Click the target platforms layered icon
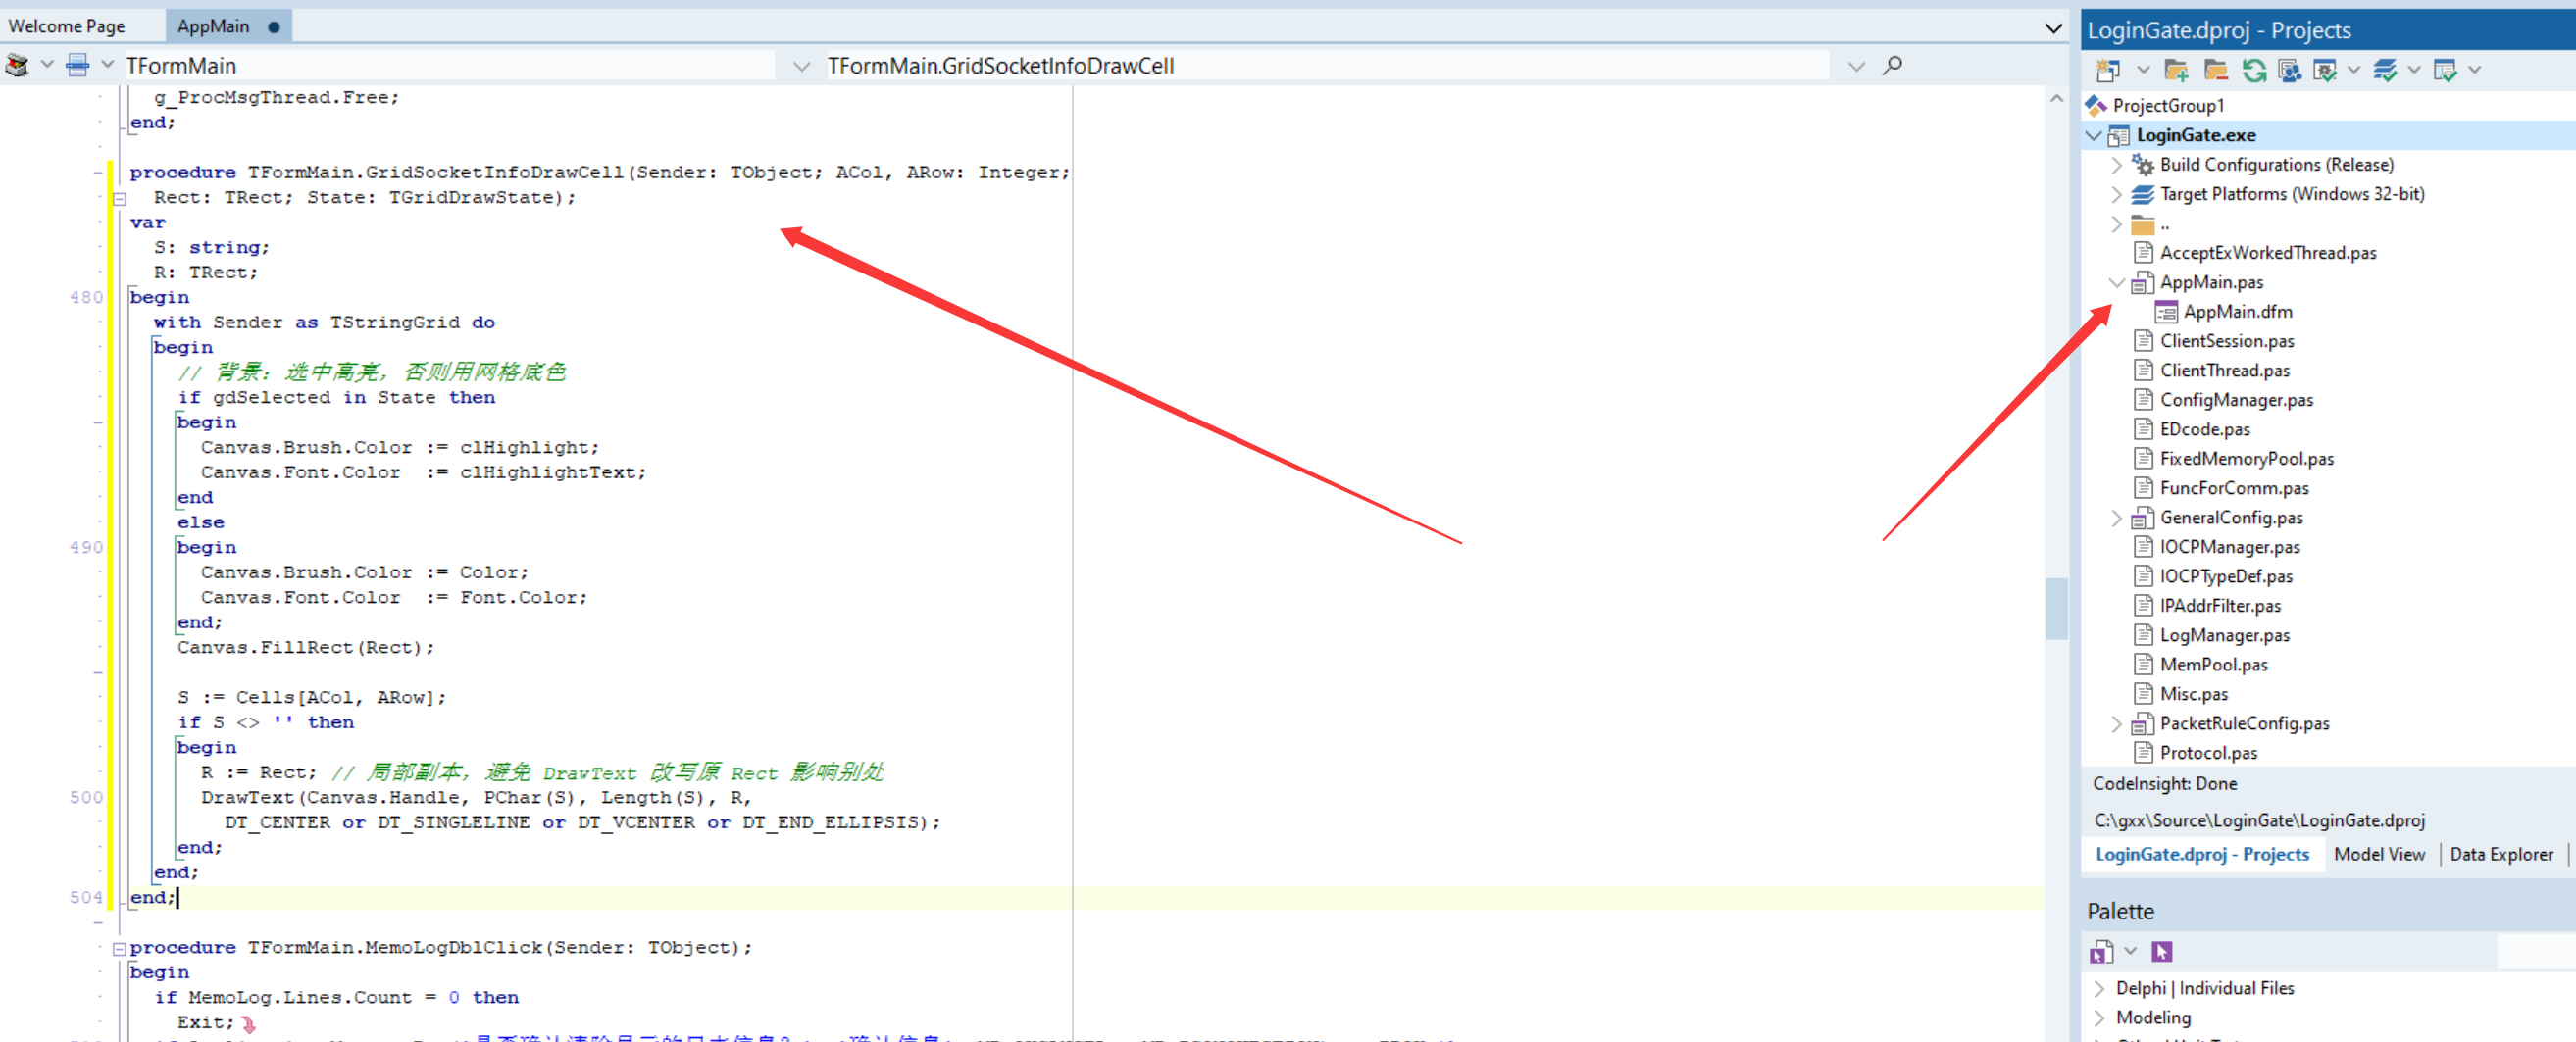This screenshot has width=2576, height=1042. click(x=2142, y=194)
